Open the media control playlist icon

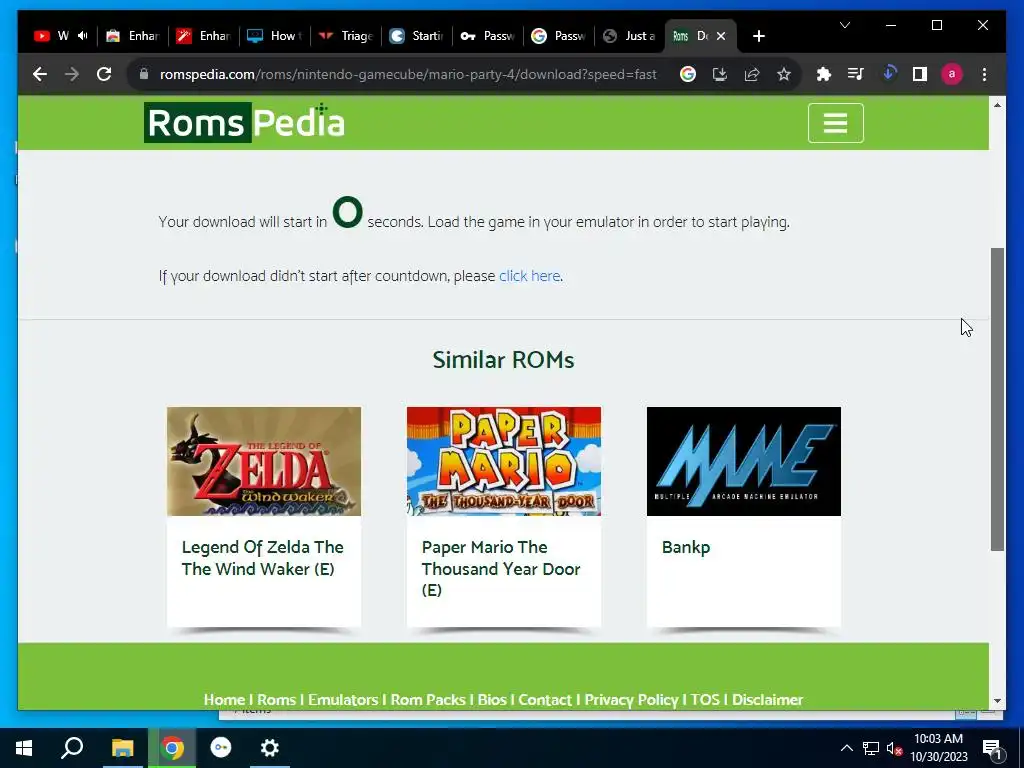[856, 74]
